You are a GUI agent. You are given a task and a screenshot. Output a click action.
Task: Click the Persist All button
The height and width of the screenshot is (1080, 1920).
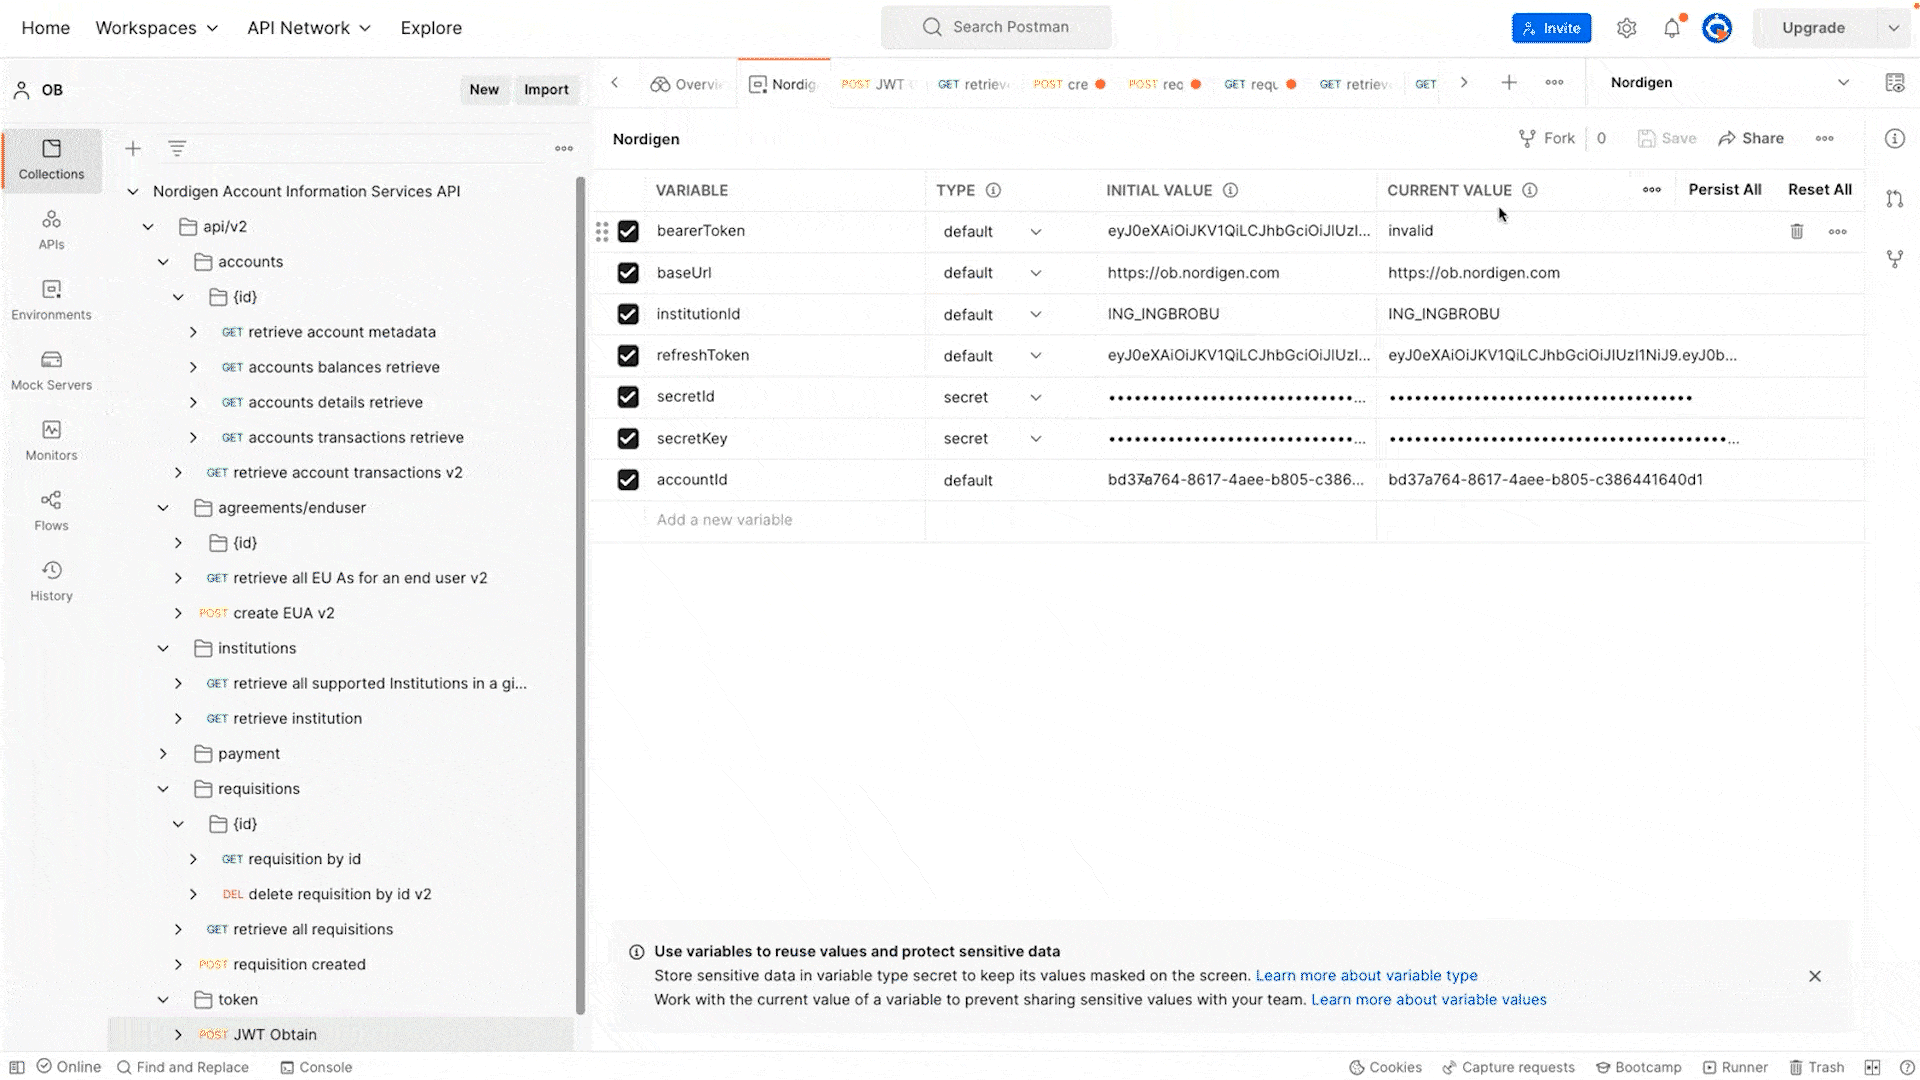(x=1724, y=190)
